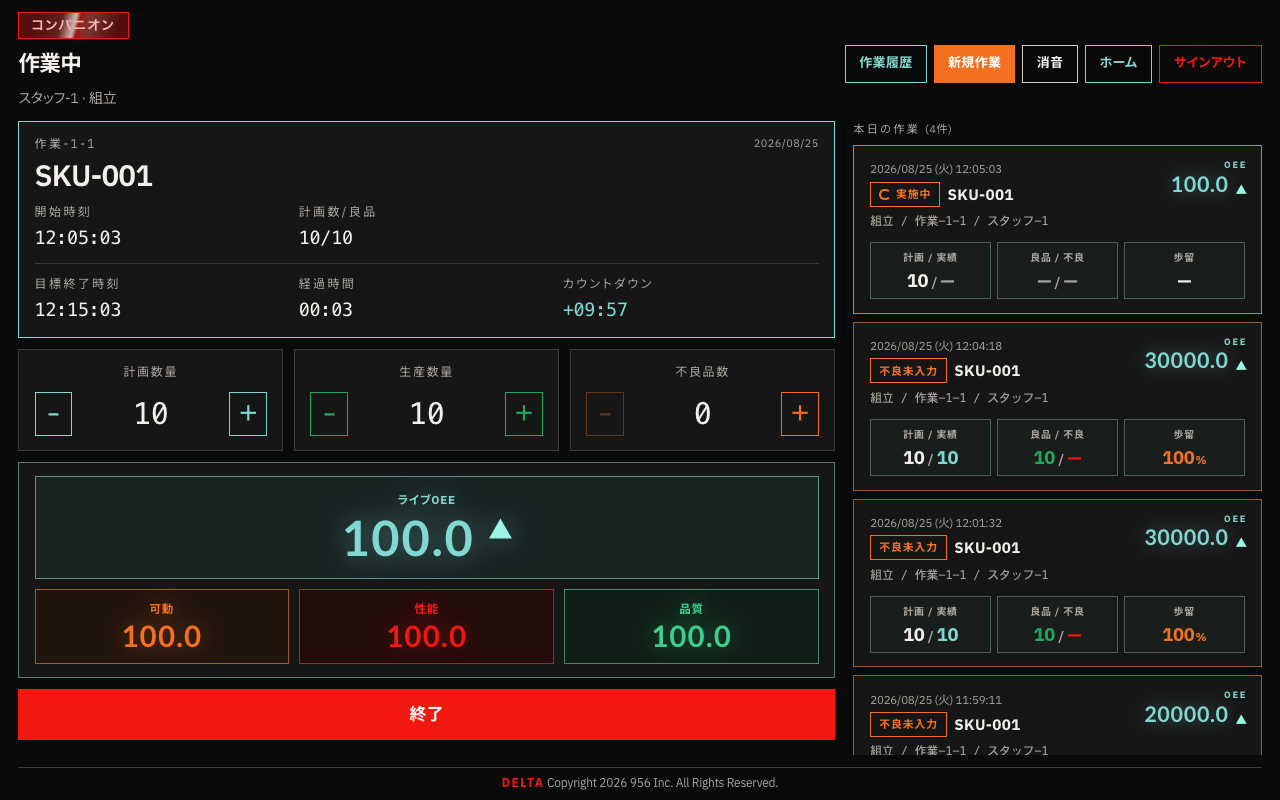Click the date 2026/08/25 in the main card
Screen dimensions: 1280x800
click(786, 144)
